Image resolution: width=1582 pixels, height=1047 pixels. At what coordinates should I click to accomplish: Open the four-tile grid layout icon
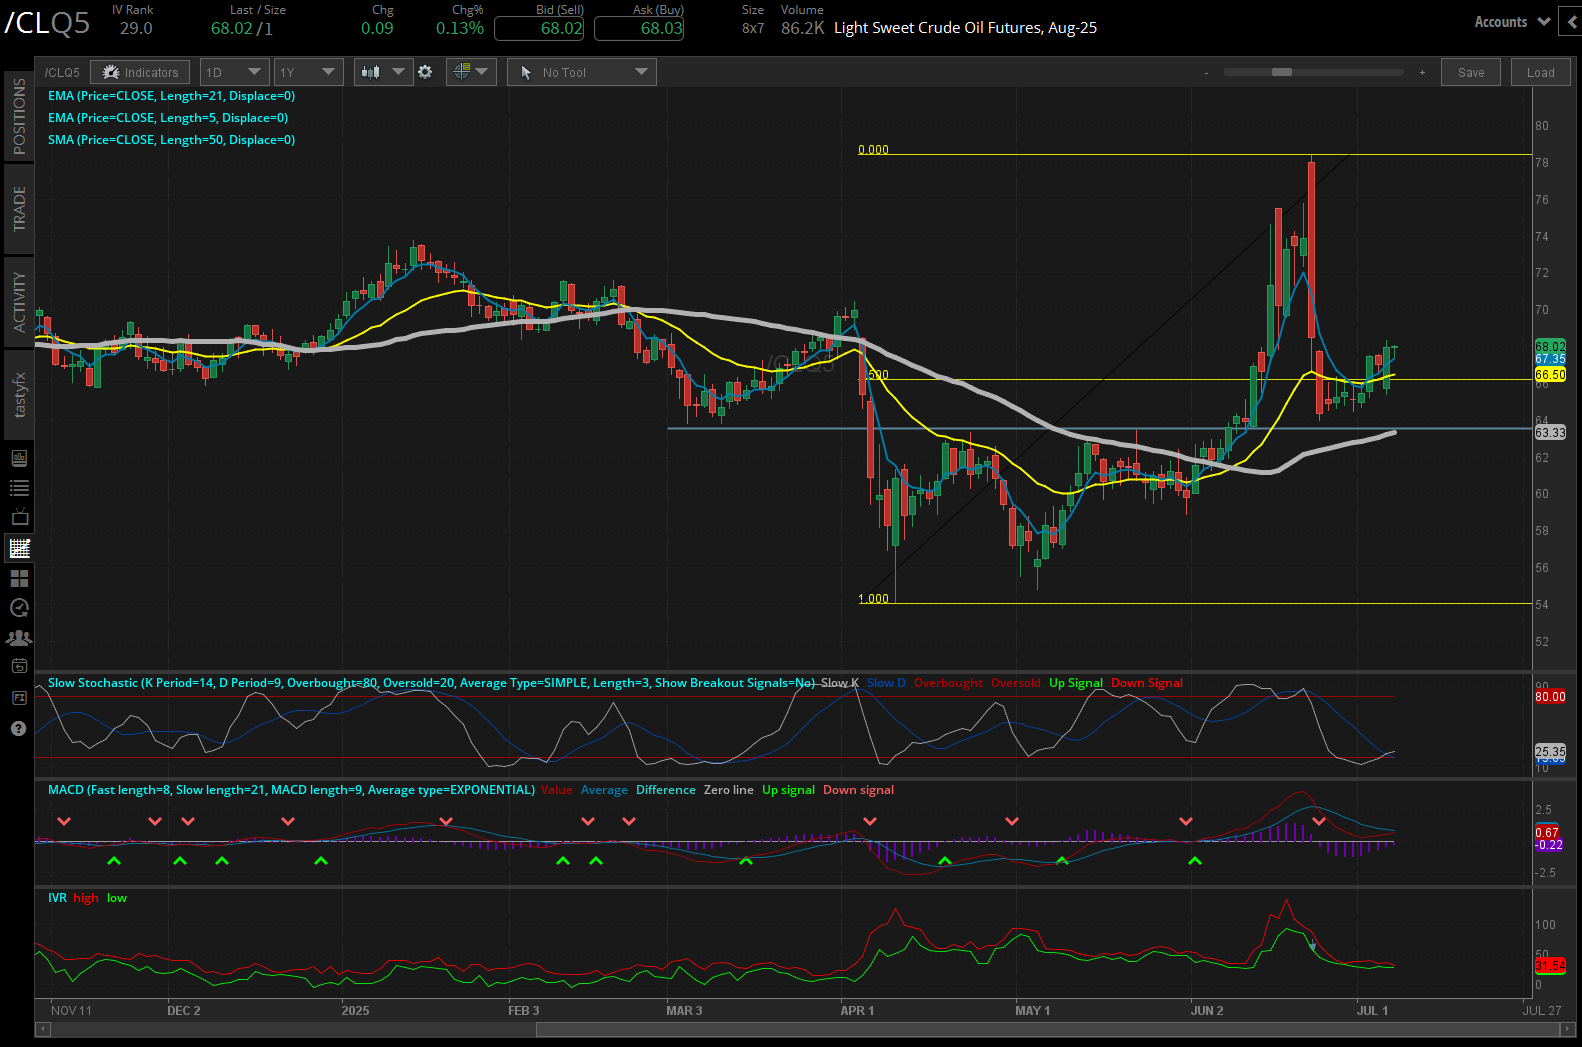[x=19, y=578]
